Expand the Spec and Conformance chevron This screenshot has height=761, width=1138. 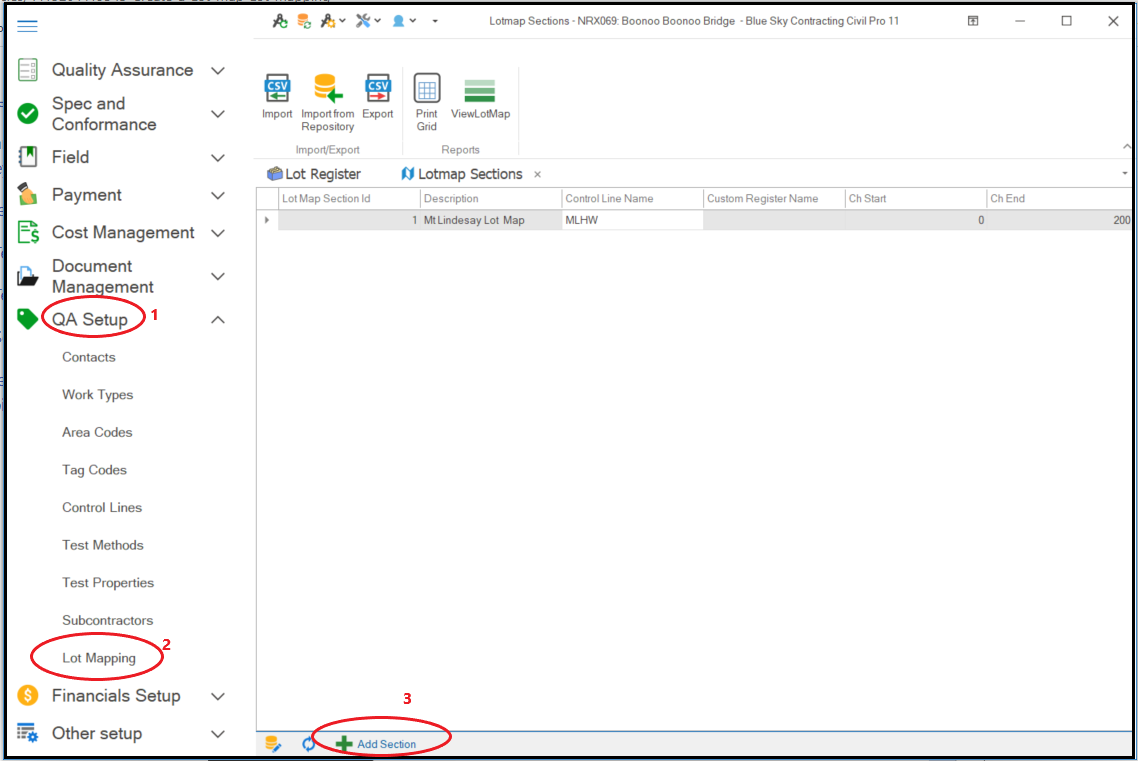[218, 114]
